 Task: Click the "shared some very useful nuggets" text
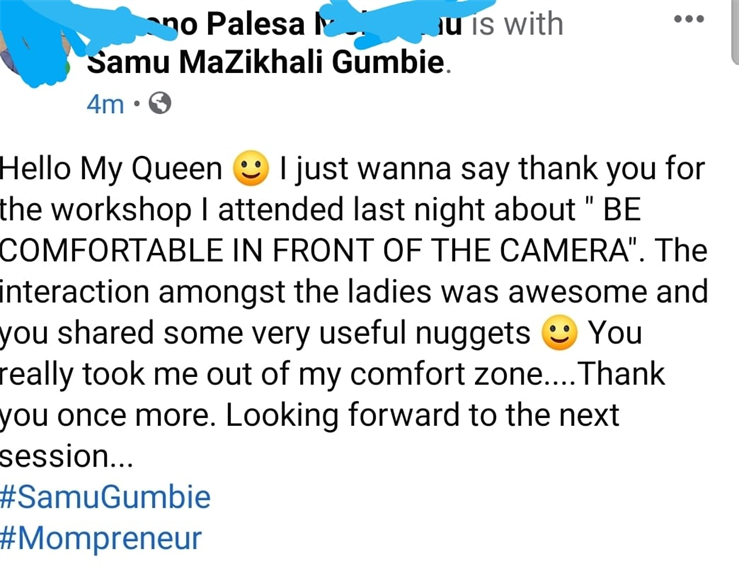point(294,333)
